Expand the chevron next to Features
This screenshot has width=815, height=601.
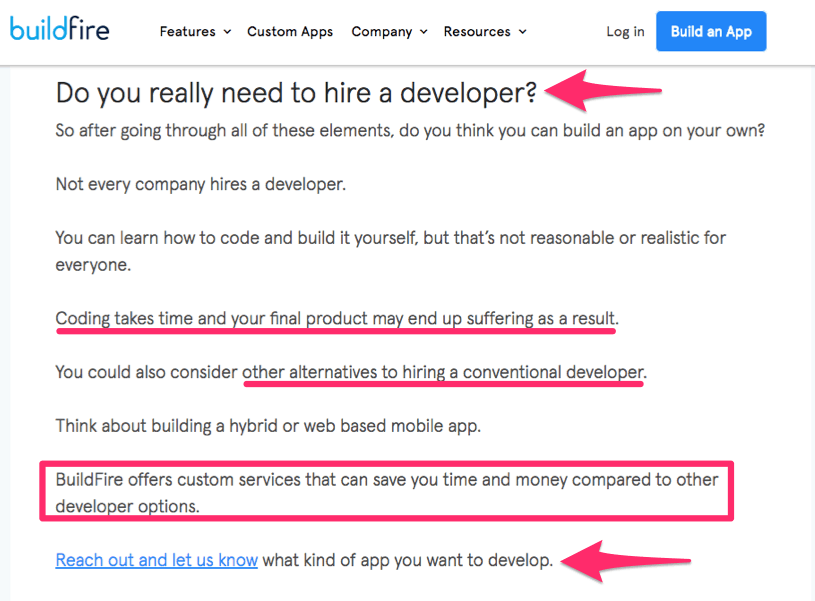[x=227, y=32]
